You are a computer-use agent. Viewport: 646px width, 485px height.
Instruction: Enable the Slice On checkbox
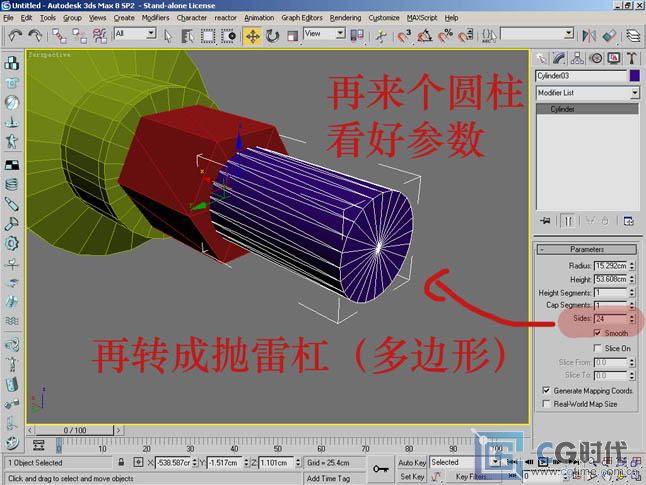597,348
